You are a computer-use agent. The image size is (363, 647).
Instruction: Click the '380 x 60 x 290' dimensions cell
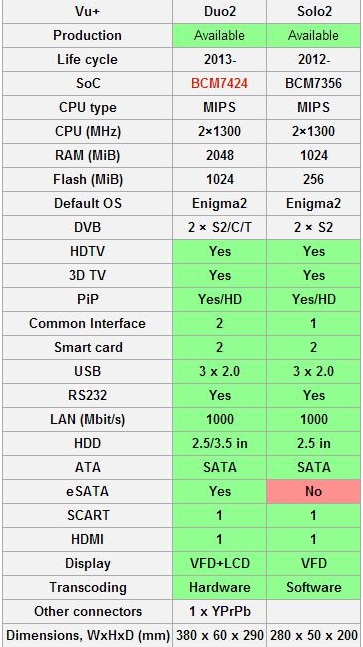pos(219,635)
